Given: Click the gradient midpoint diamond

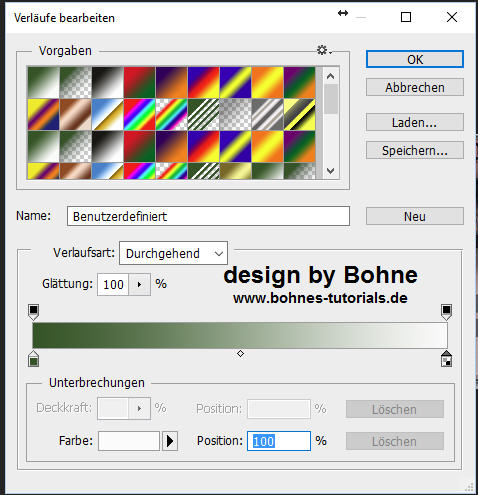Looking at the screenshot, I should point(240,353).
